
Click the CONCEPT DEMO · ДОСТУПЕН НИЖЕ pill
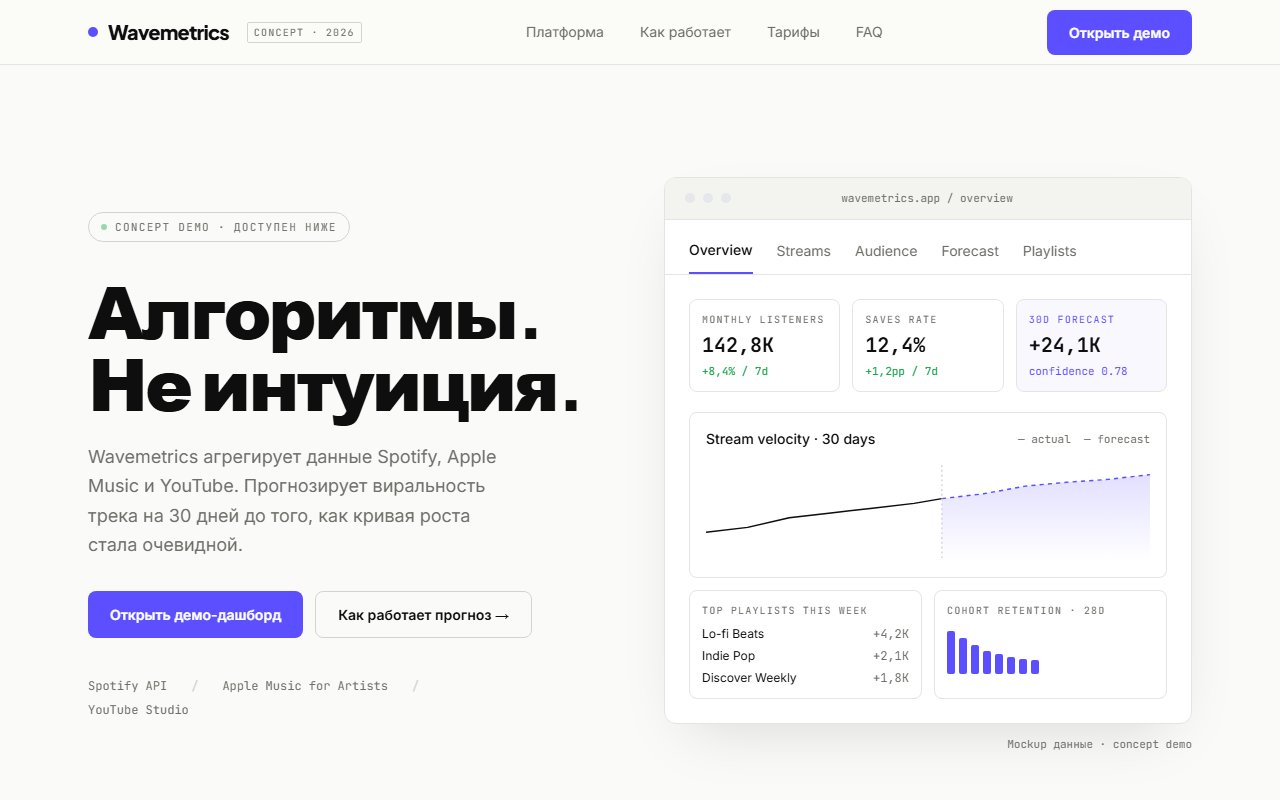[219, 227]
